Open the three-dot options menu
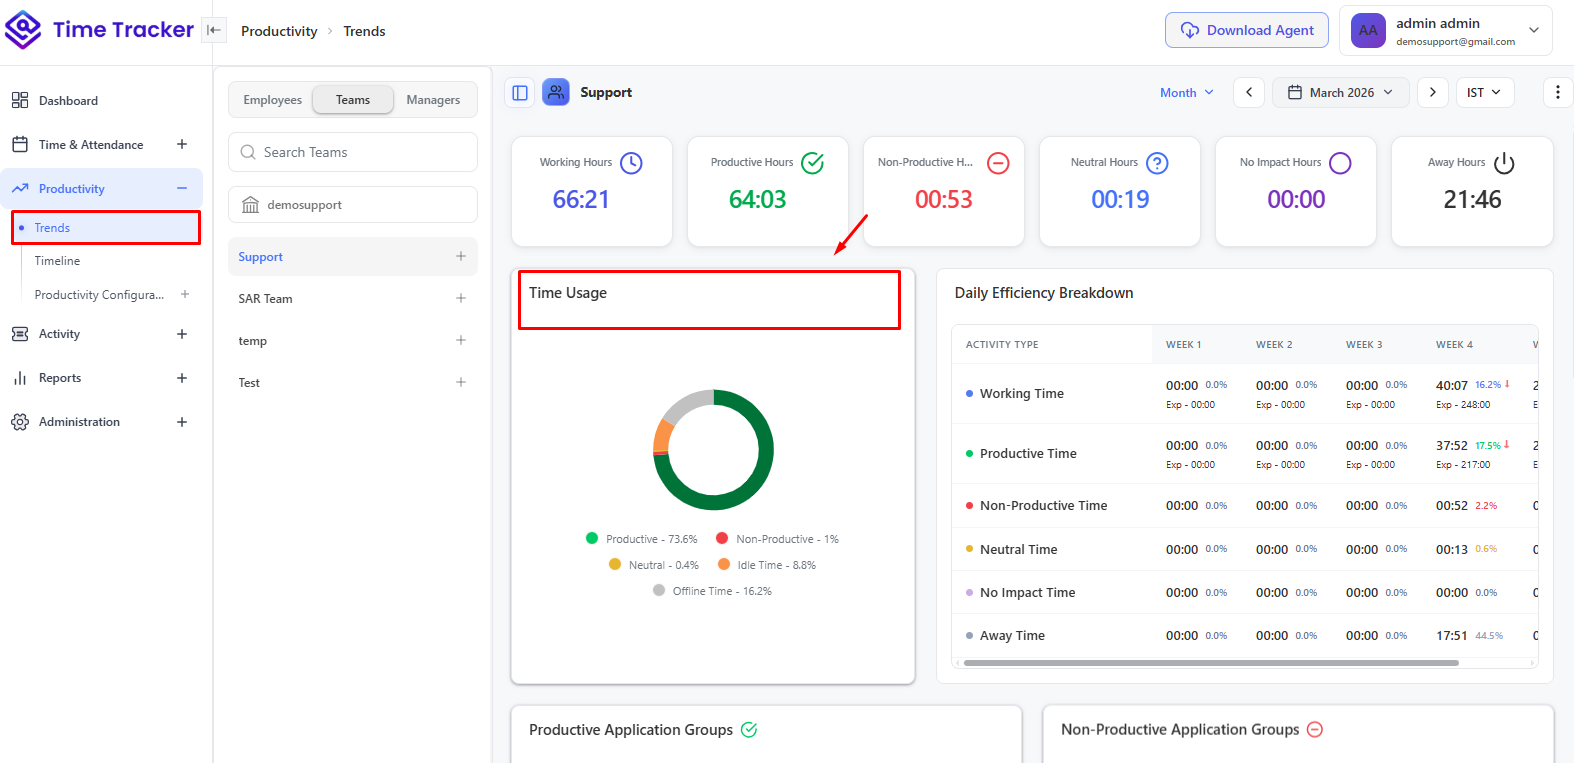1574x763 pixels. coord(1557,92)
